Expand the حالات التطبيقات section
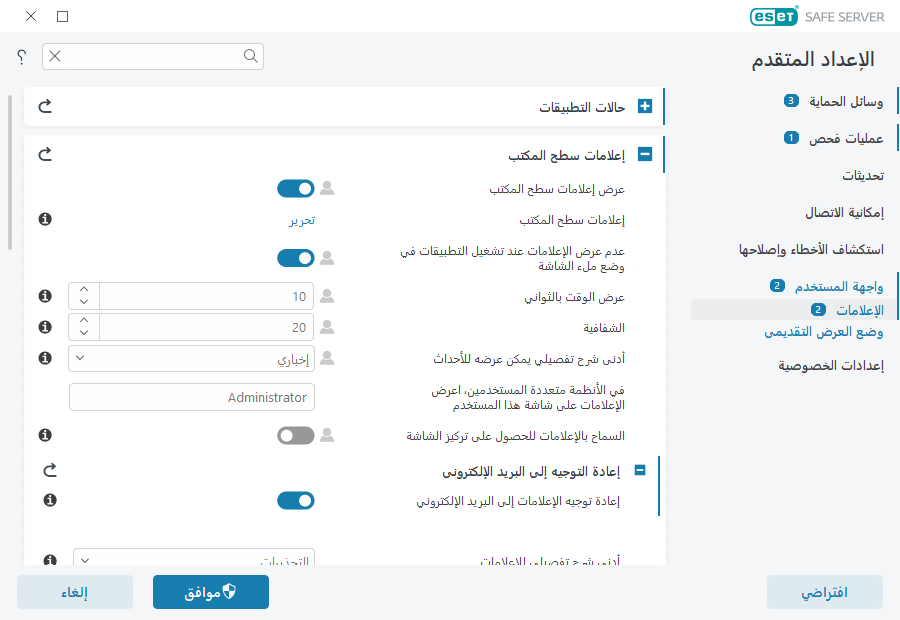 click(x=646, y=106)
